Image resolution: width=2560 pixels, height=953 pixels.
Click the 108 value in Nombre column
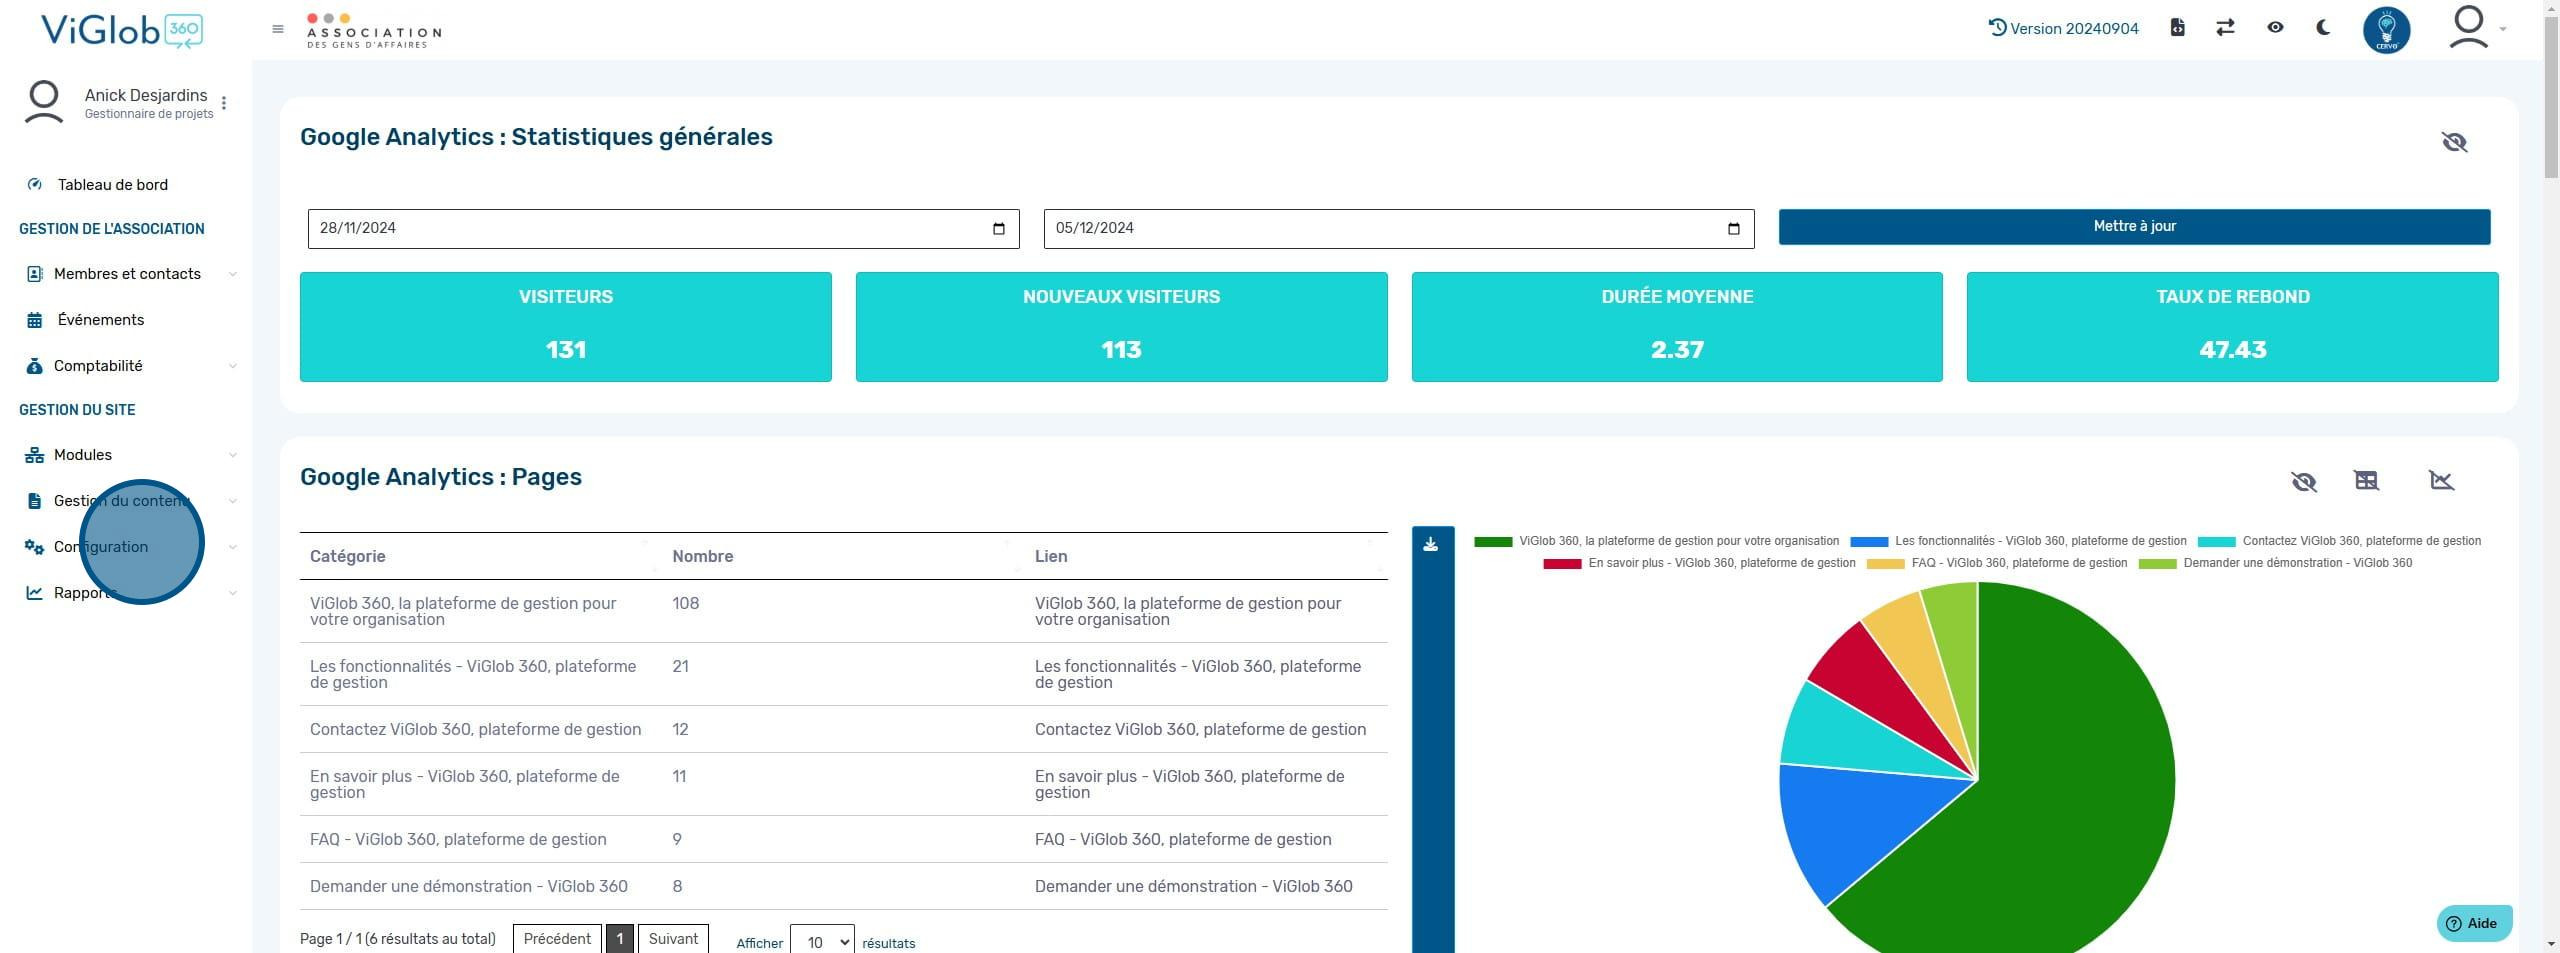[x=686, y=604]
